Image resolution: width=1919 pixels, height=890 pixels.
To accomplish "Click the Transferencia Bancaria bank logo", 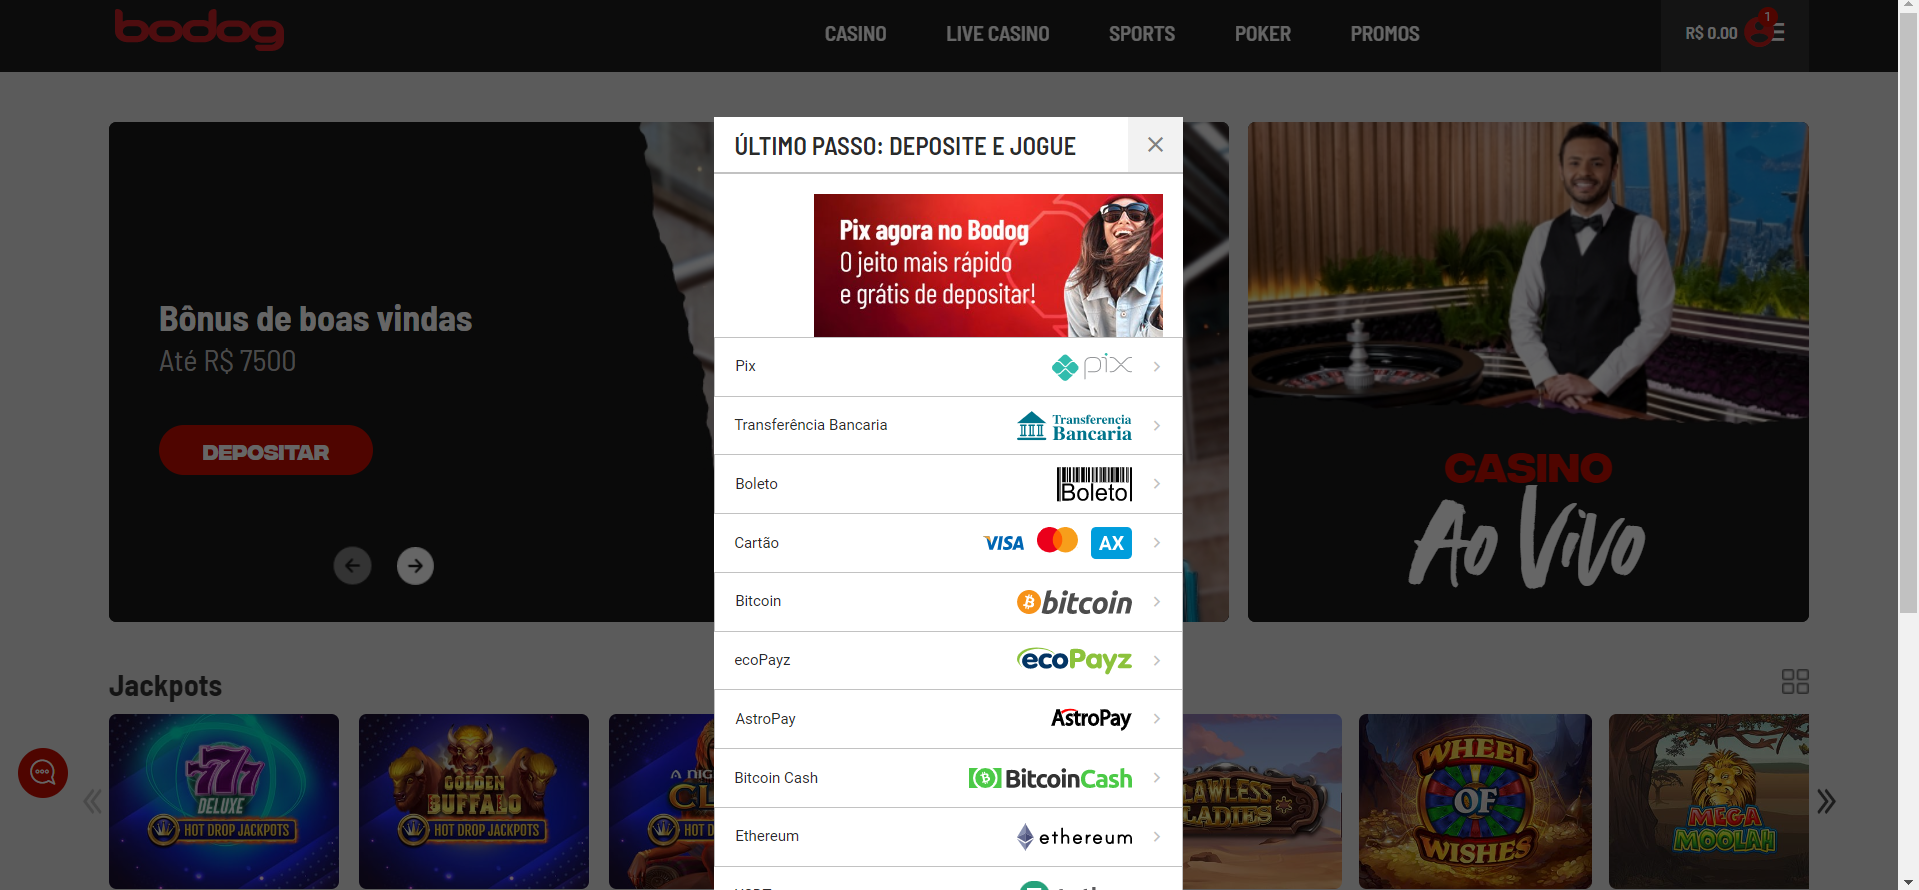I will (1074, 426).
